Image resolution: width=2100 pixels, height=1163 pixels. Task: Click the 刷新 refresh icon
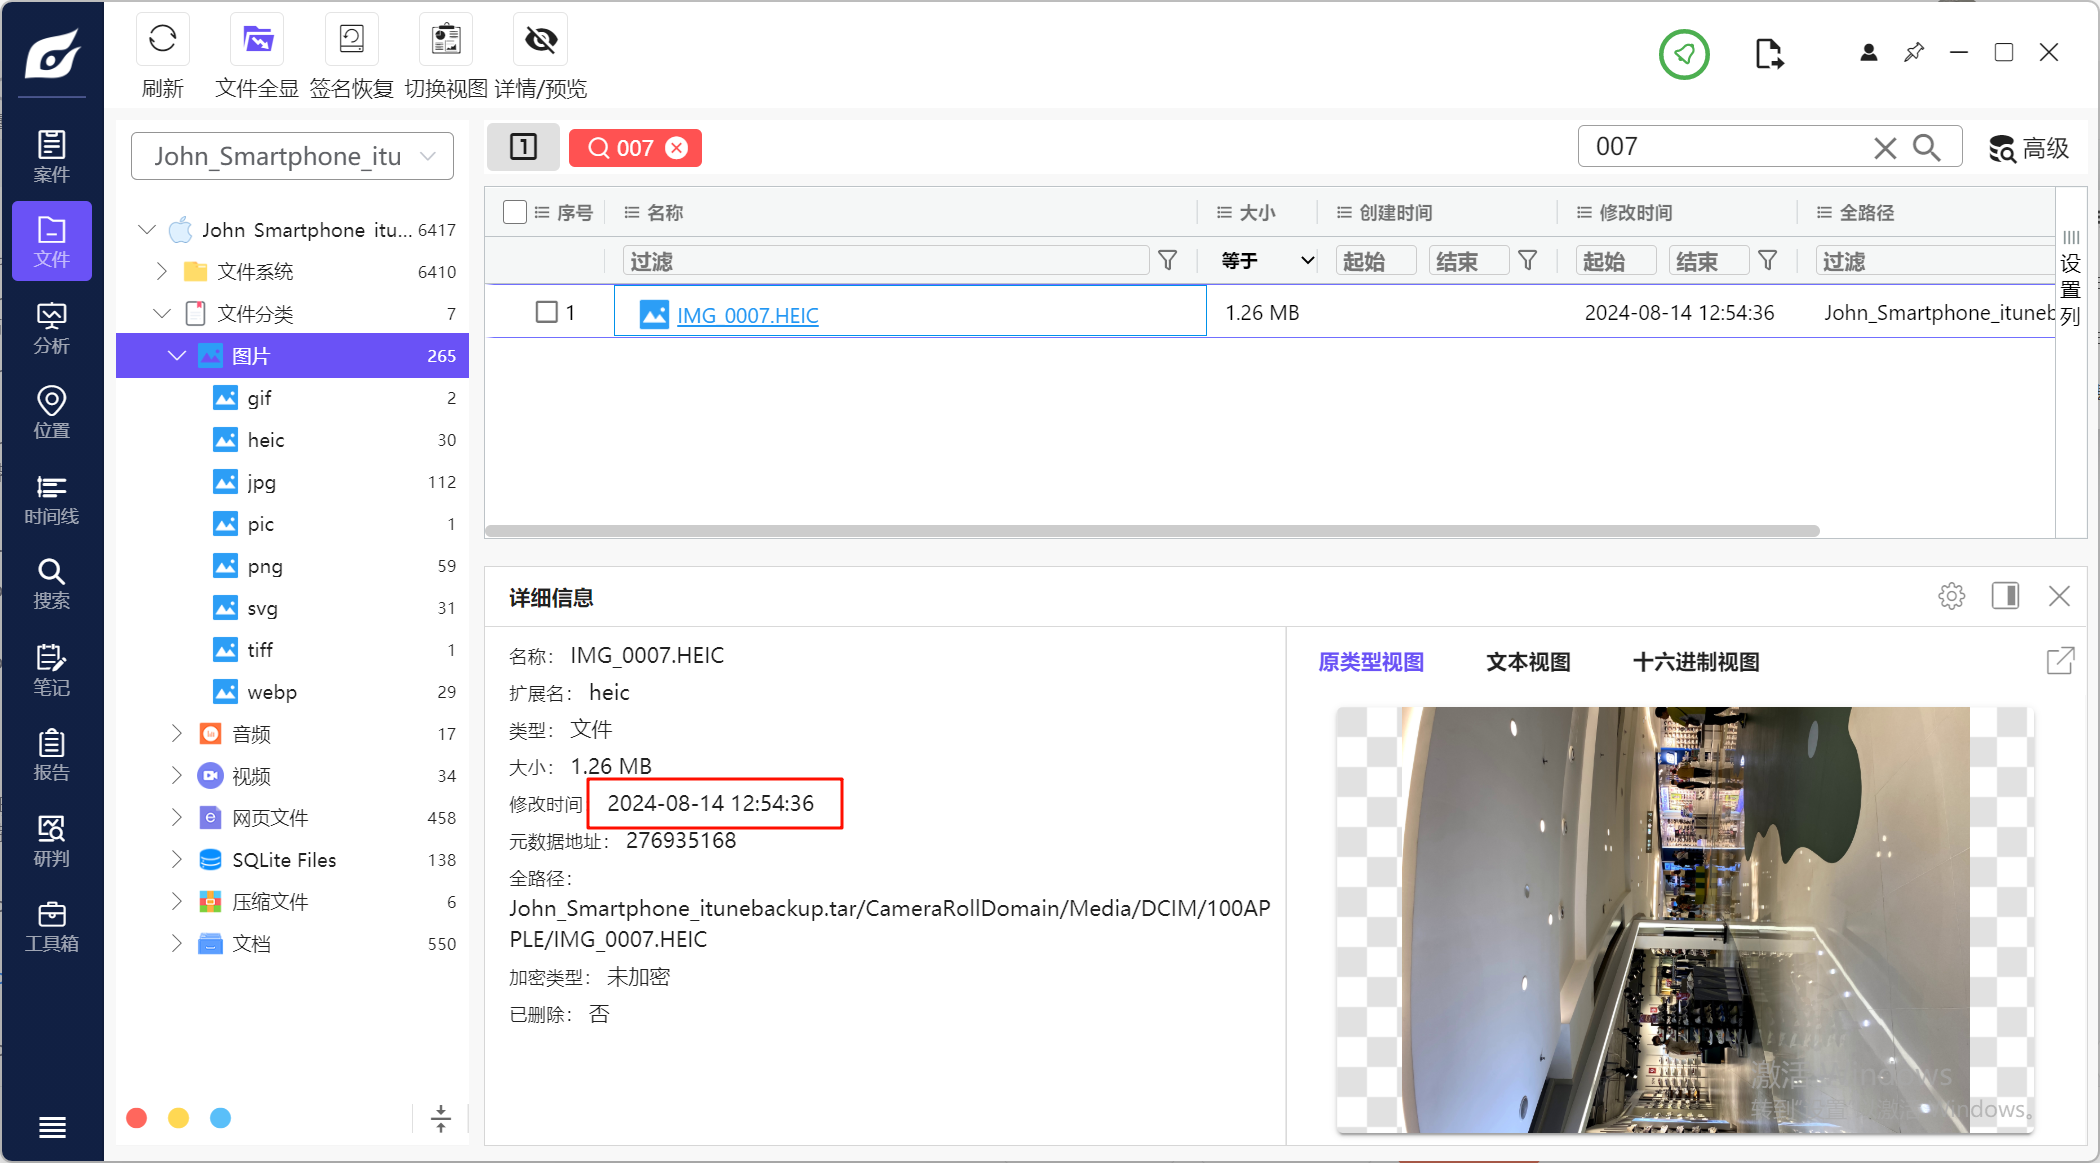[162, 40]
